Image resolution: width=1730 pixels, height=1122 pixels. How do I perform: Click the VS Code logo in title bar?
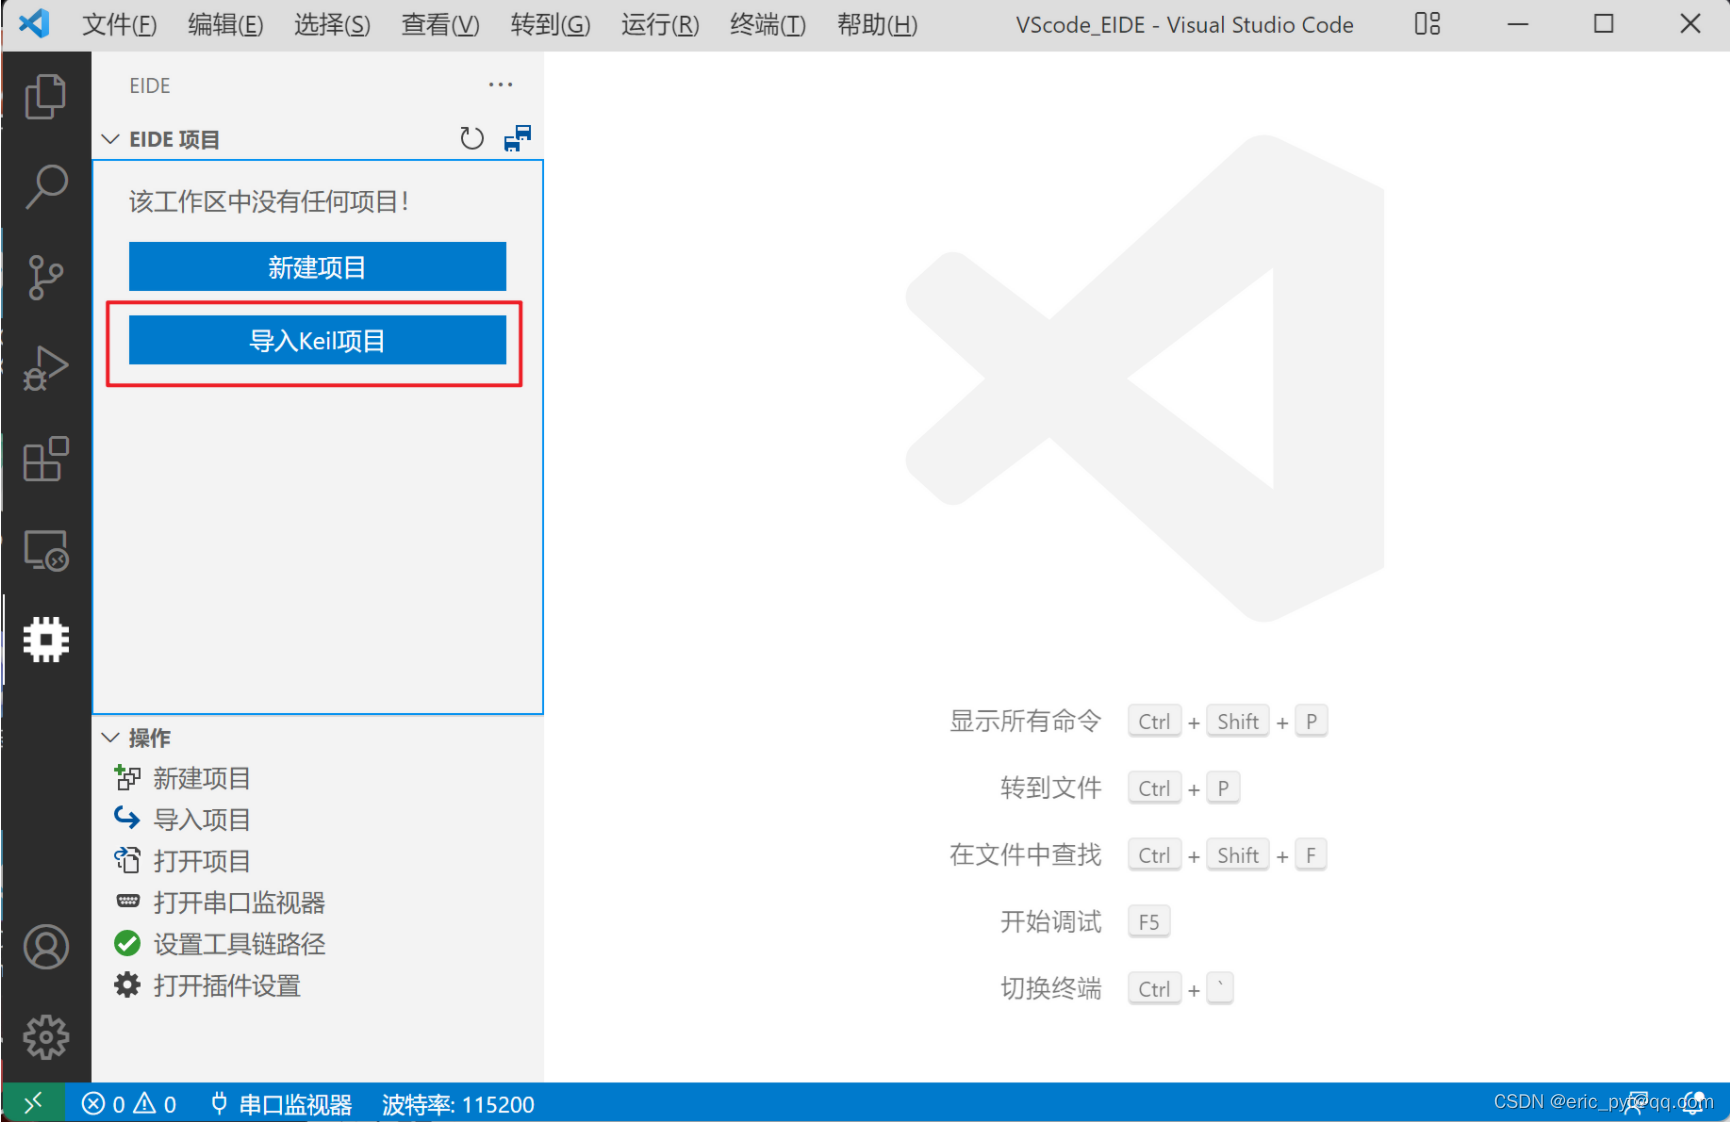pos(34,24)
